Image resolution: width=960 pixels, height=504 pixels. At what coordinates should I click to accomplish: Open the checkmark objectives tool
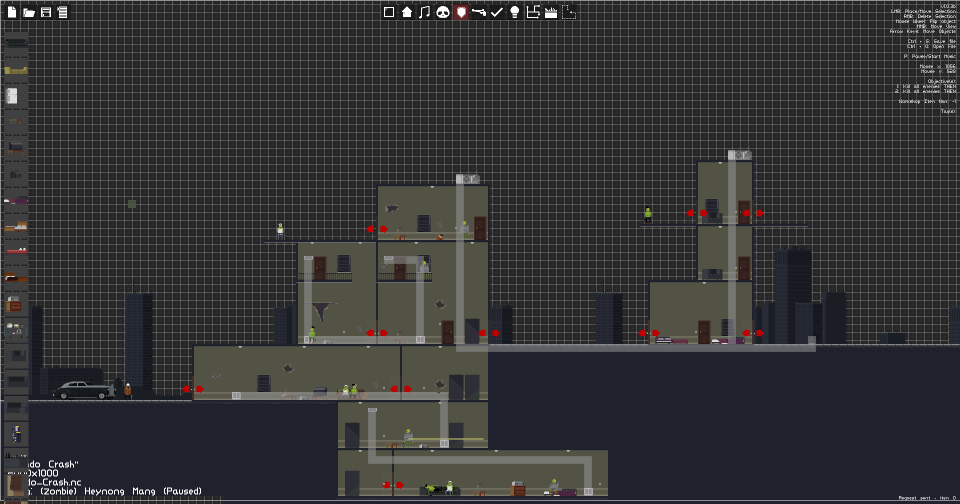497,12
